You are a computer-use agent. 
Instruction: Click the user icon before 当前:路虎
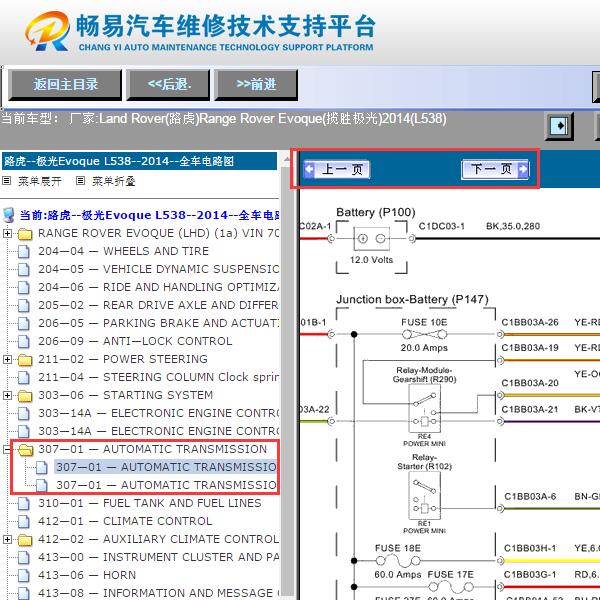9,215
